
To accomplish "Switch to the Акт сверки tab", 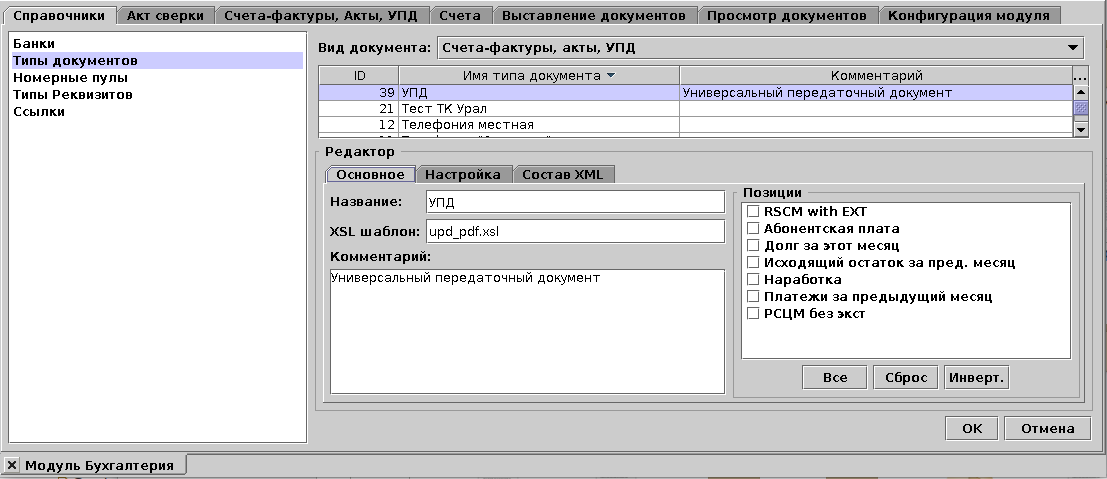I will point(165,15).
